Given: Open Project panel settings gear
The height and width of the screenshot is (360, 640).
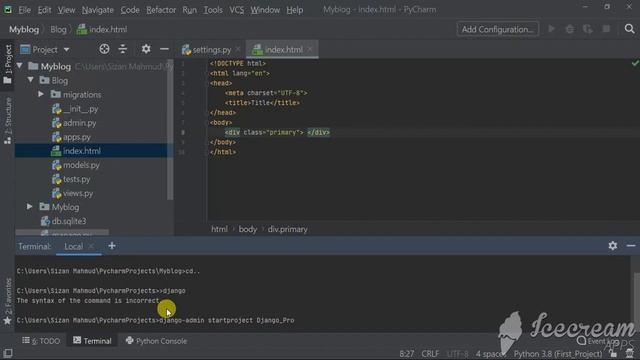Looking at the screenshot, I should 146,49.
